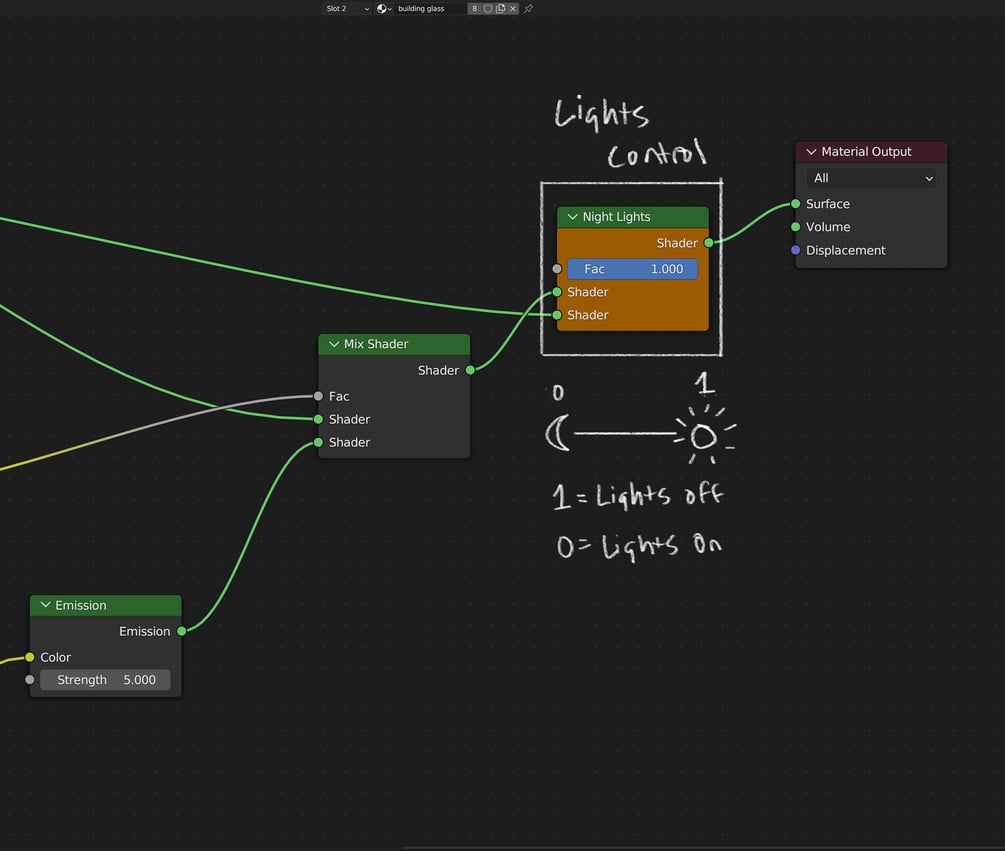The image size is (1005, 851).
Task: Select the Mix Shader node header
Action: click(x=394, y=344)
